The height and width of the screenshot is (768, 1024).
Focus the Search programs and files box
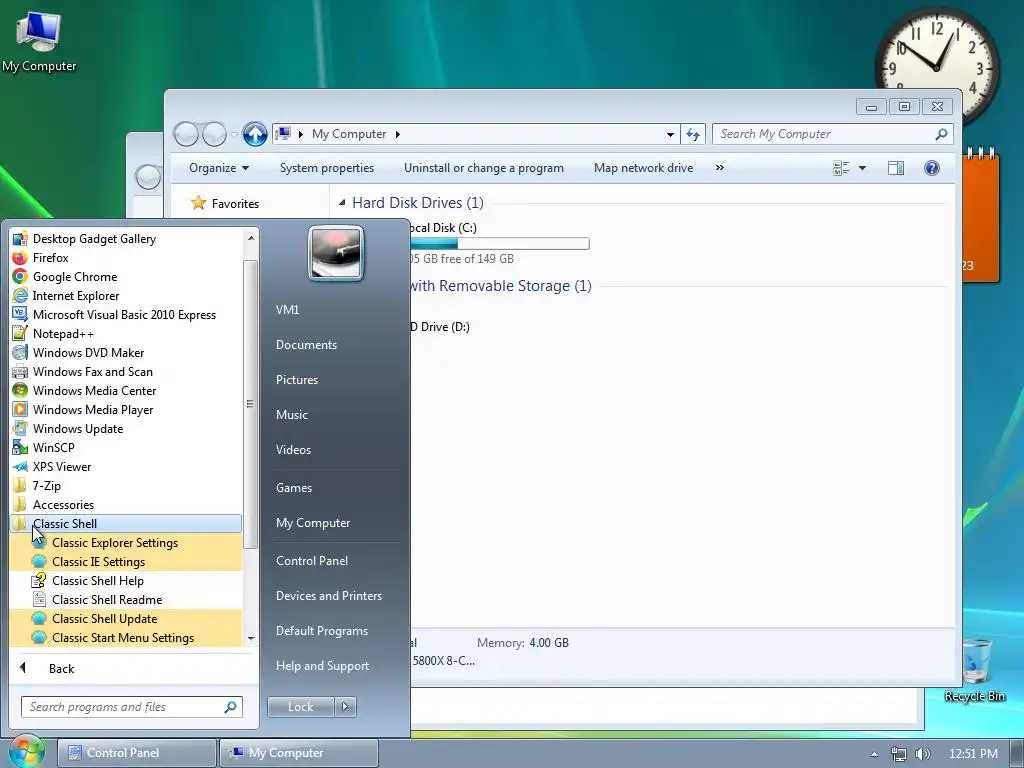(132, 707)
